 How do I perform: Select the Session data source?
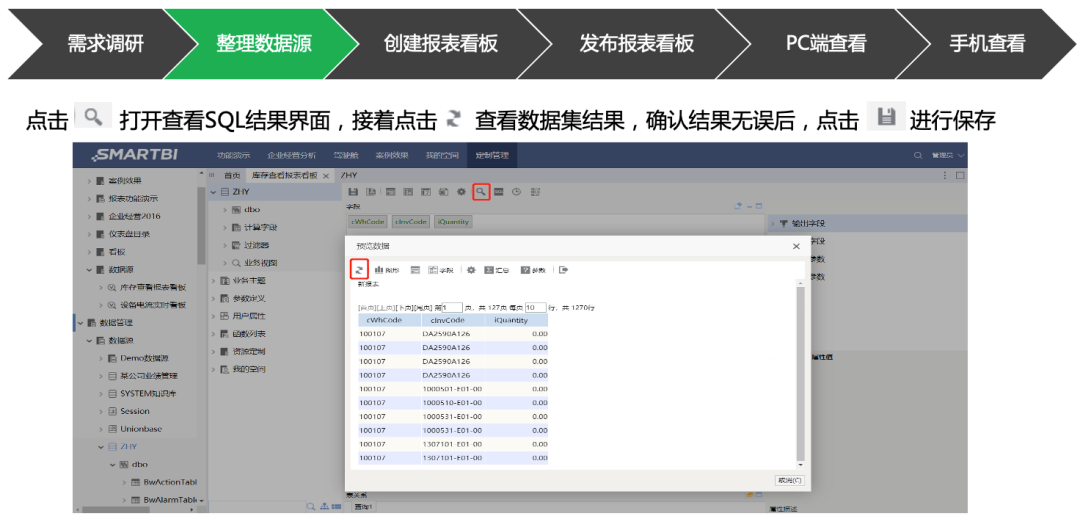134,411
